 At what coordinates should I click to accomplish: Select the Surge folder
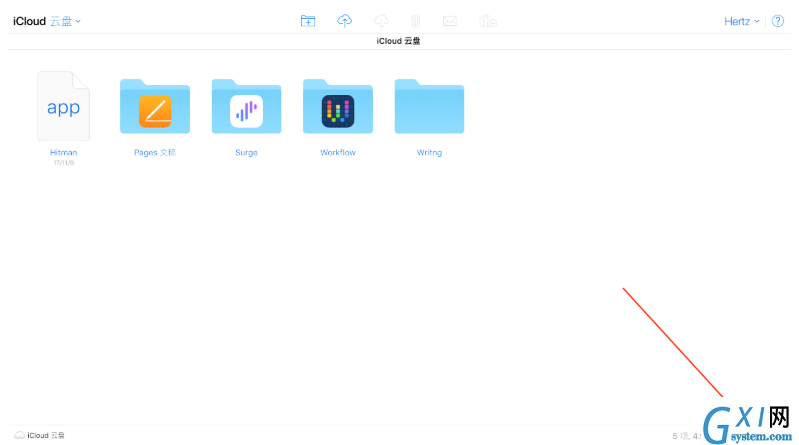(x=246, y=107)
